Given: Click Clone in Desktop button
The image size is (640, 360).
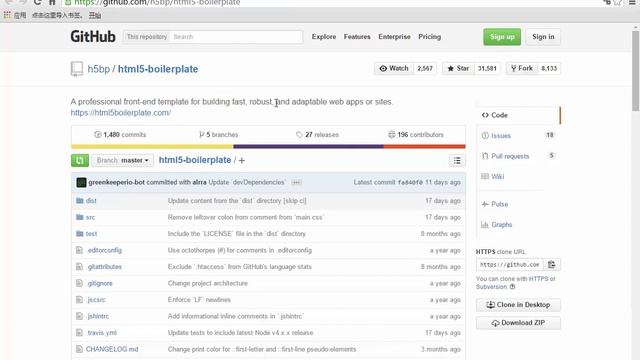Looking at the screenshot, I should coord(518,305).
